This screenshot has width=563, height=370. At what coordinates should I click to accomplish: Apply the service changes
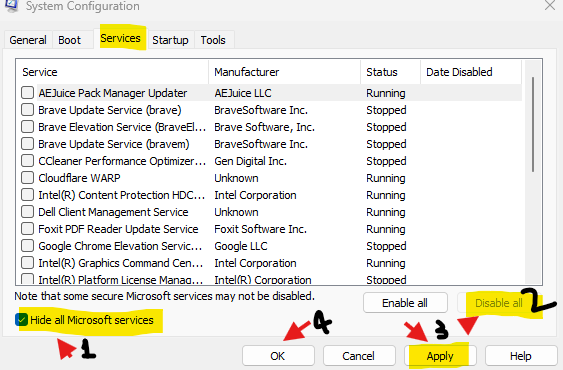(440, 356)
